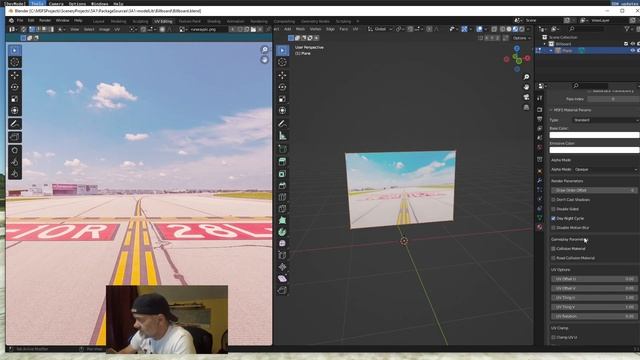Enable Double Sided checkbox
Viewport: 640px width, 360px height.
tap(553, 209)
